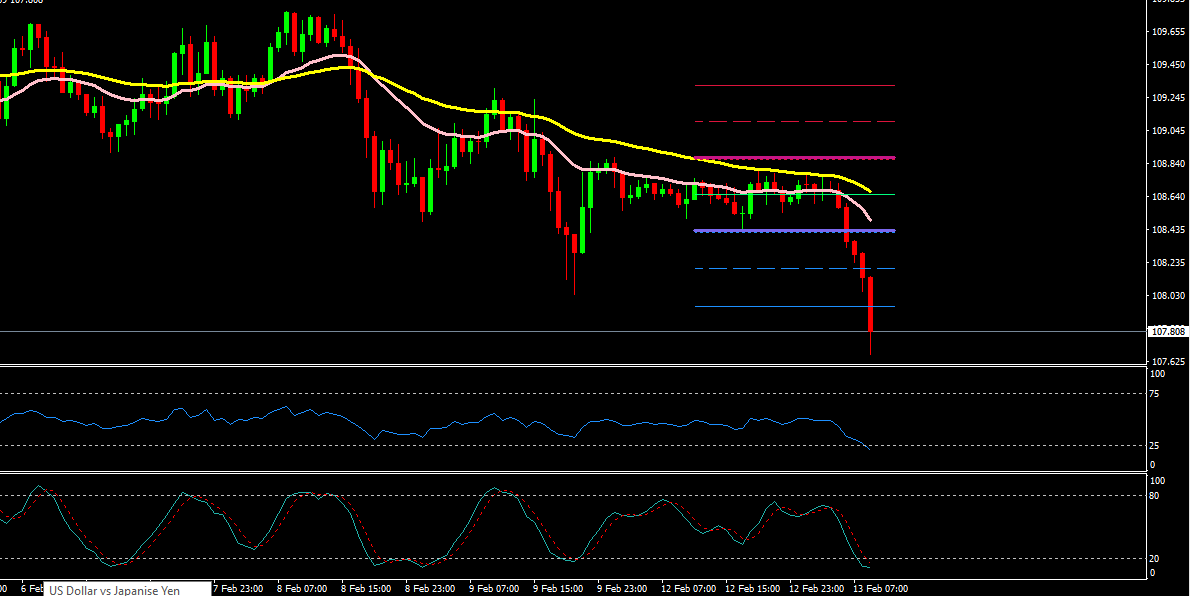Click the 109.045 price axis label
The image size is (1191, 596).
[1169, 131]
